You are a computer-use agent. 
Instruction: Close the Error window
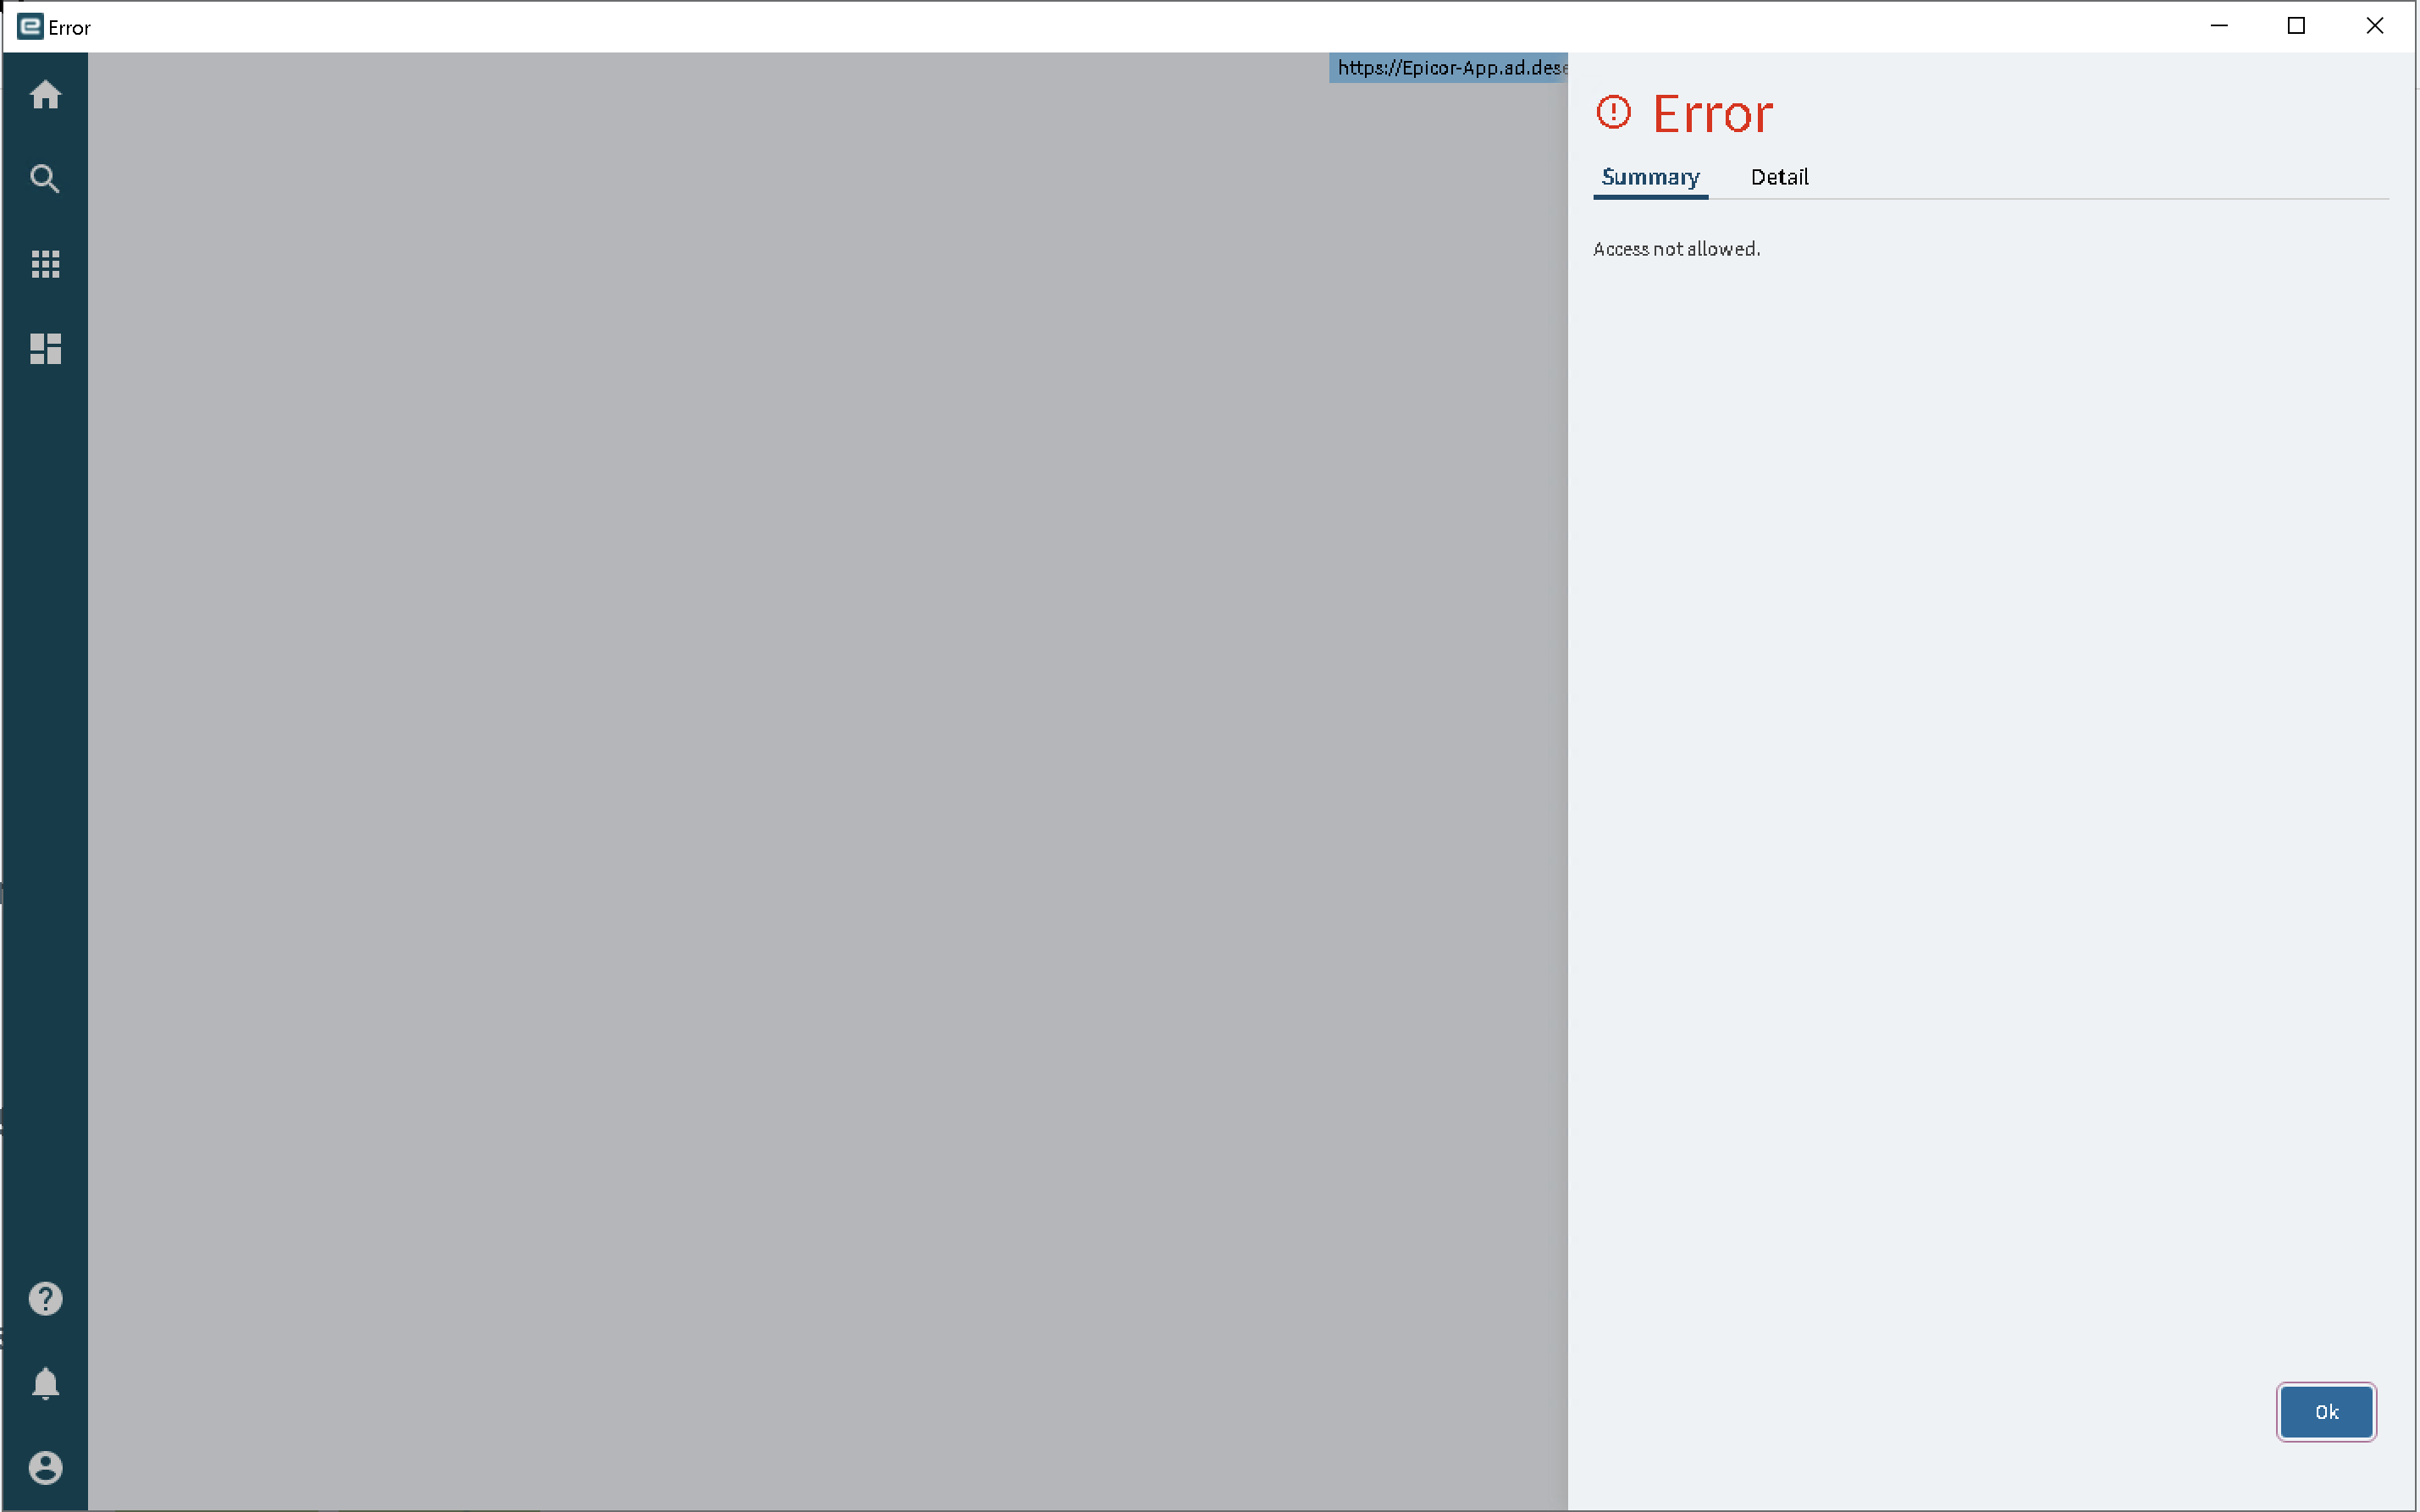pos(2375,26)
